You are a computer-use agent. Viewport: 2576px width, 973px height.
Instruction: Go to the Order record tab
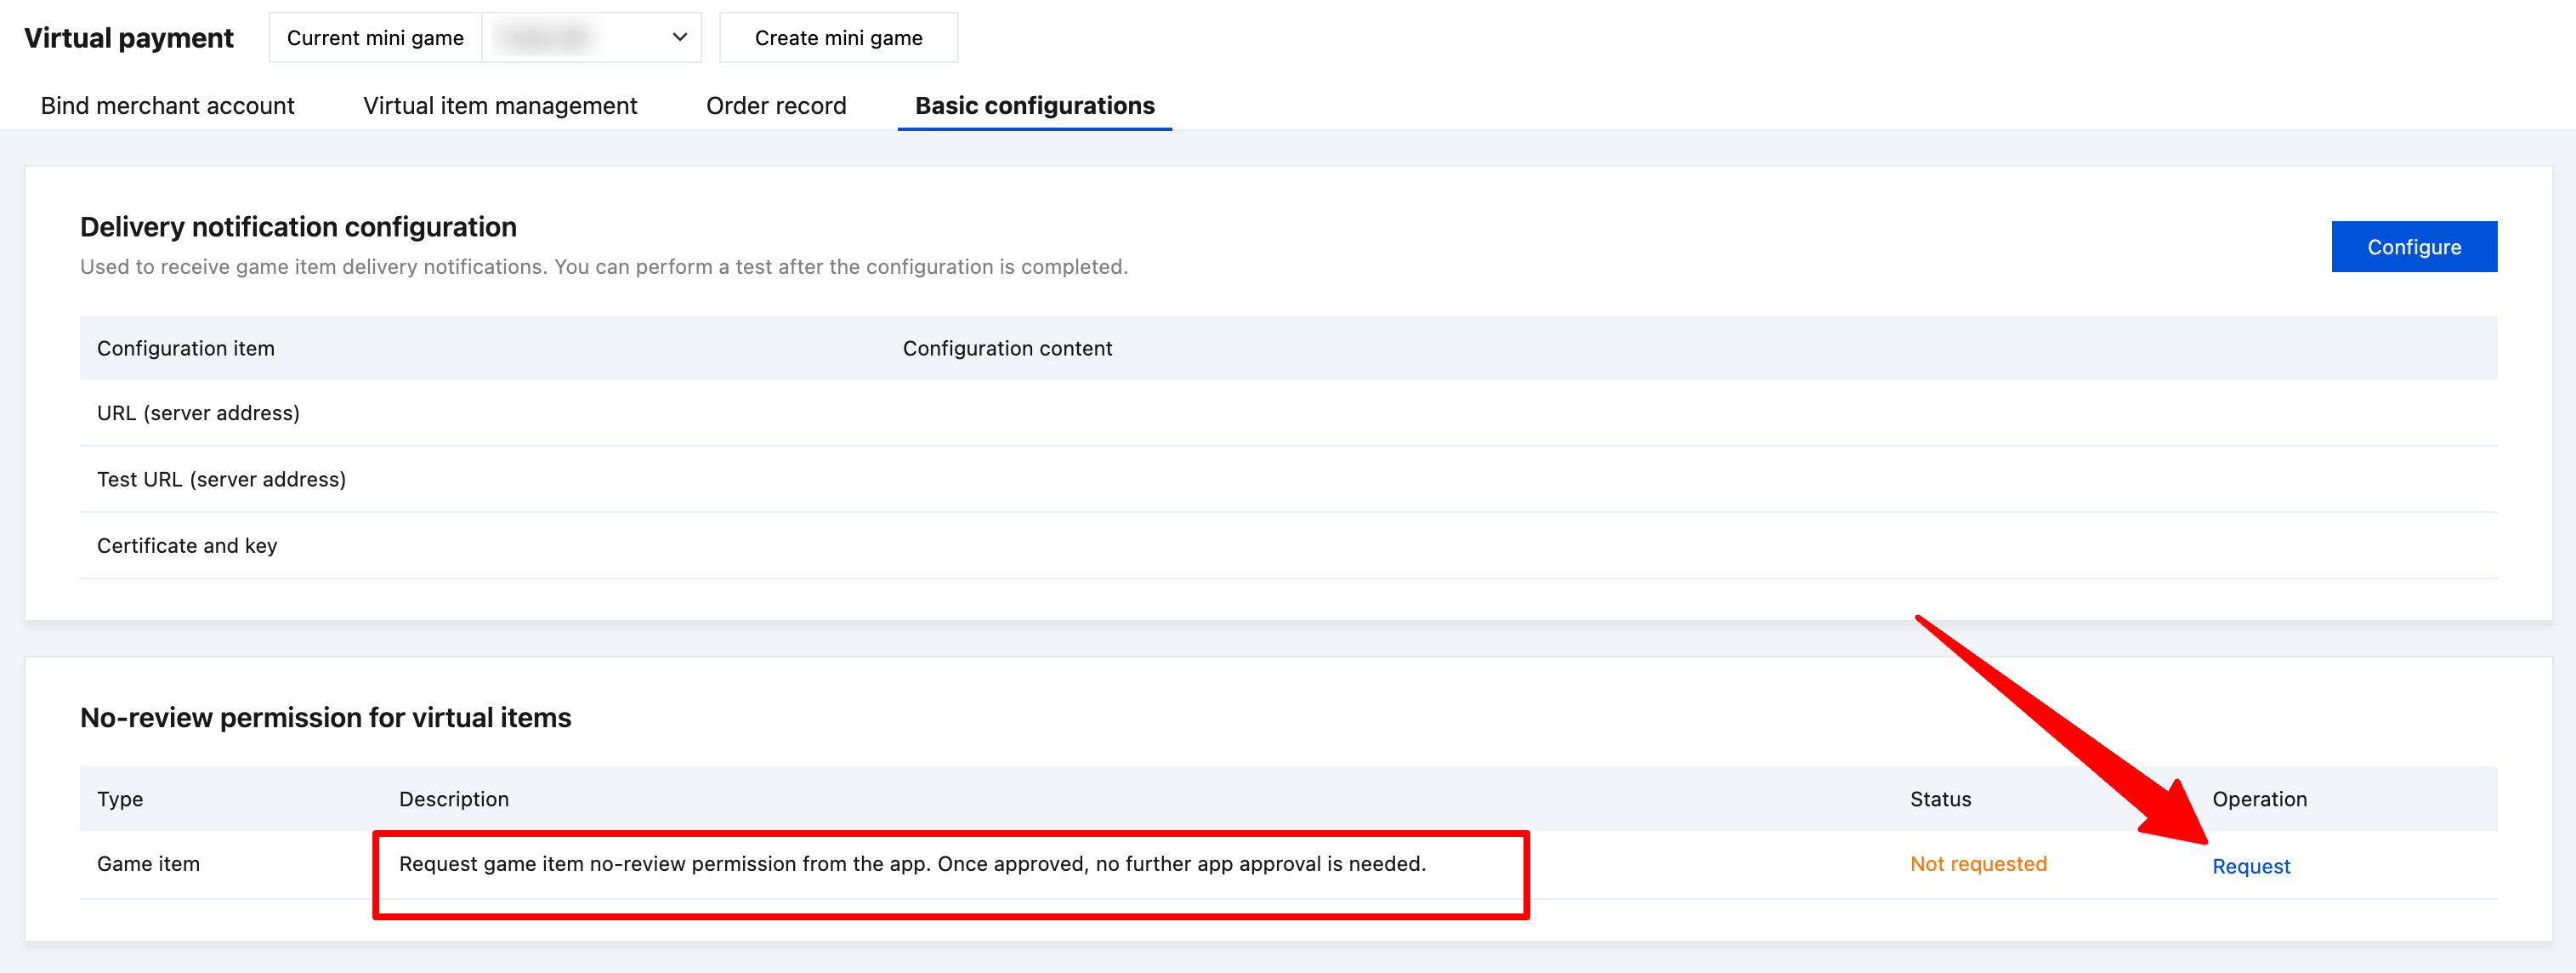(776, 106)
